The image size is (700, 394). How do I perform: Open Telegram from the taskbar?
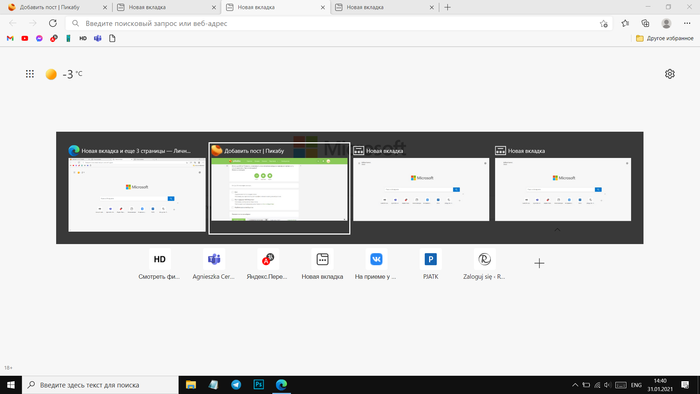[x=236, y=385]
